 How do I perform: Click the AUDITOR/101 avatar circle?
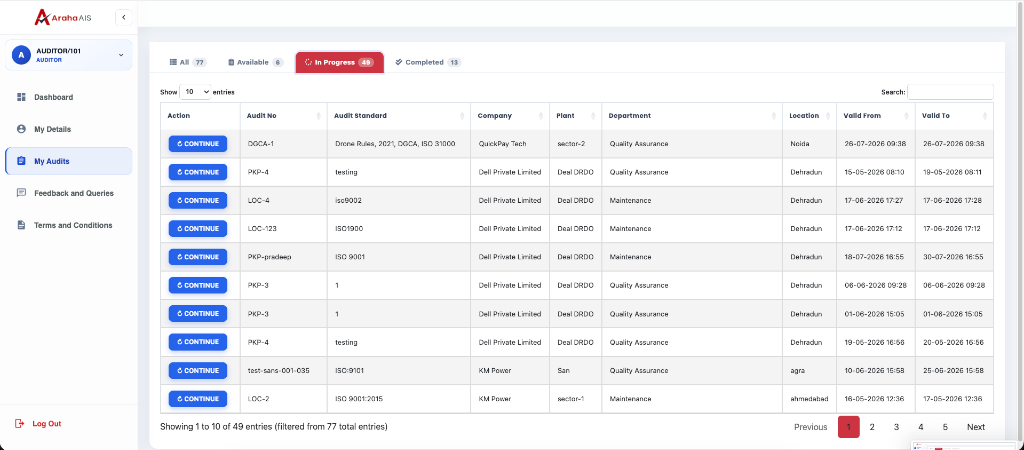pyautogui.click(x=22, y=55)
